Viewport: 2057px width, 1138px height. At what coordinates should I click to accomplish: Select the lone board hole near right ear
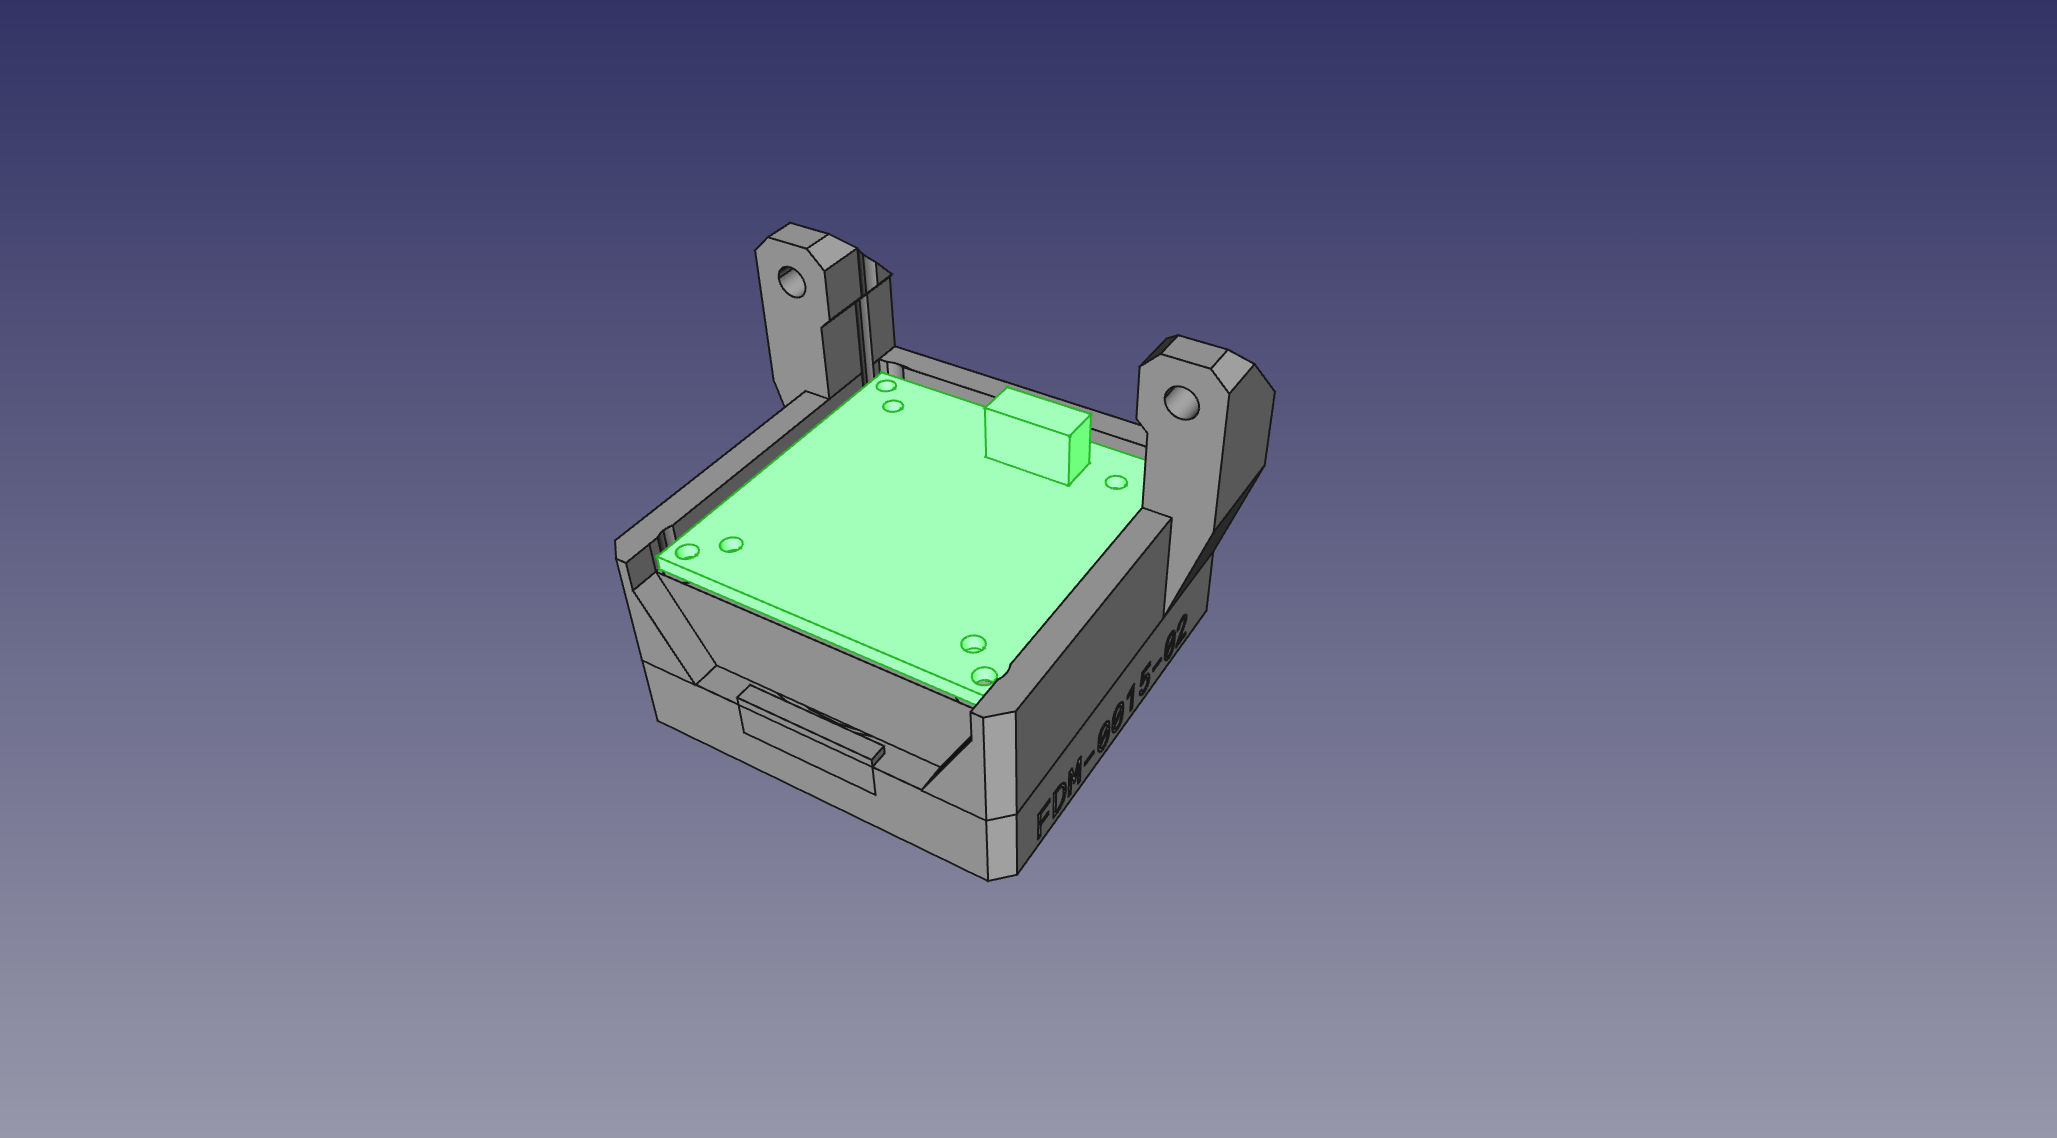1116,483
